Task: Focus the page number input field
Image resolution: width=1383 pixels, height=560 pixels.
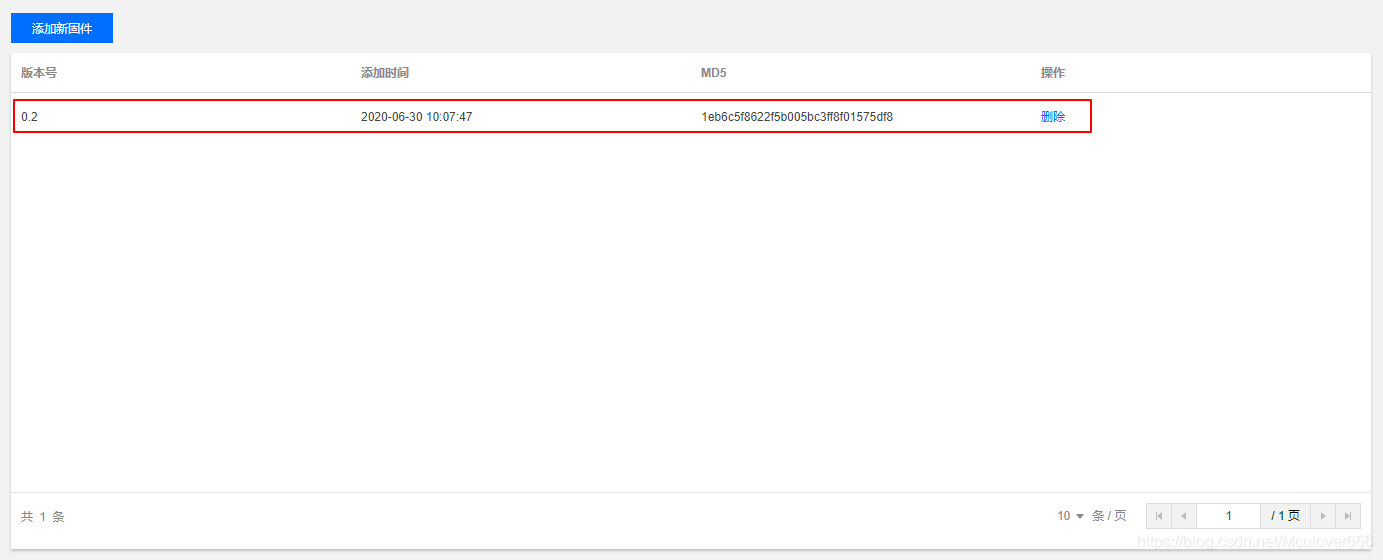Action: pos(1228,516)
